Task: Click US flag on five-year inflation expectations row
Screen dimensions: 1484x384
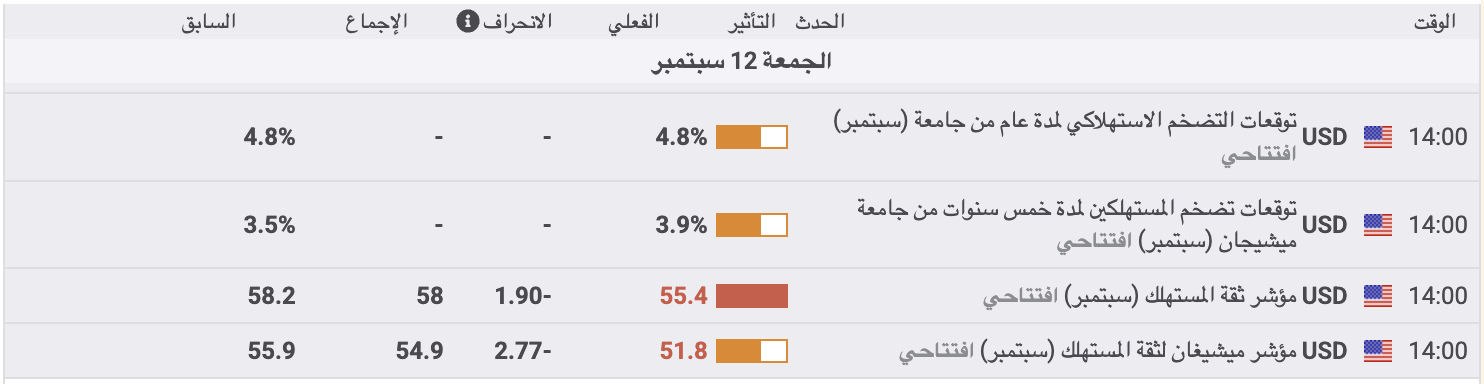Action: [1378, 224]
